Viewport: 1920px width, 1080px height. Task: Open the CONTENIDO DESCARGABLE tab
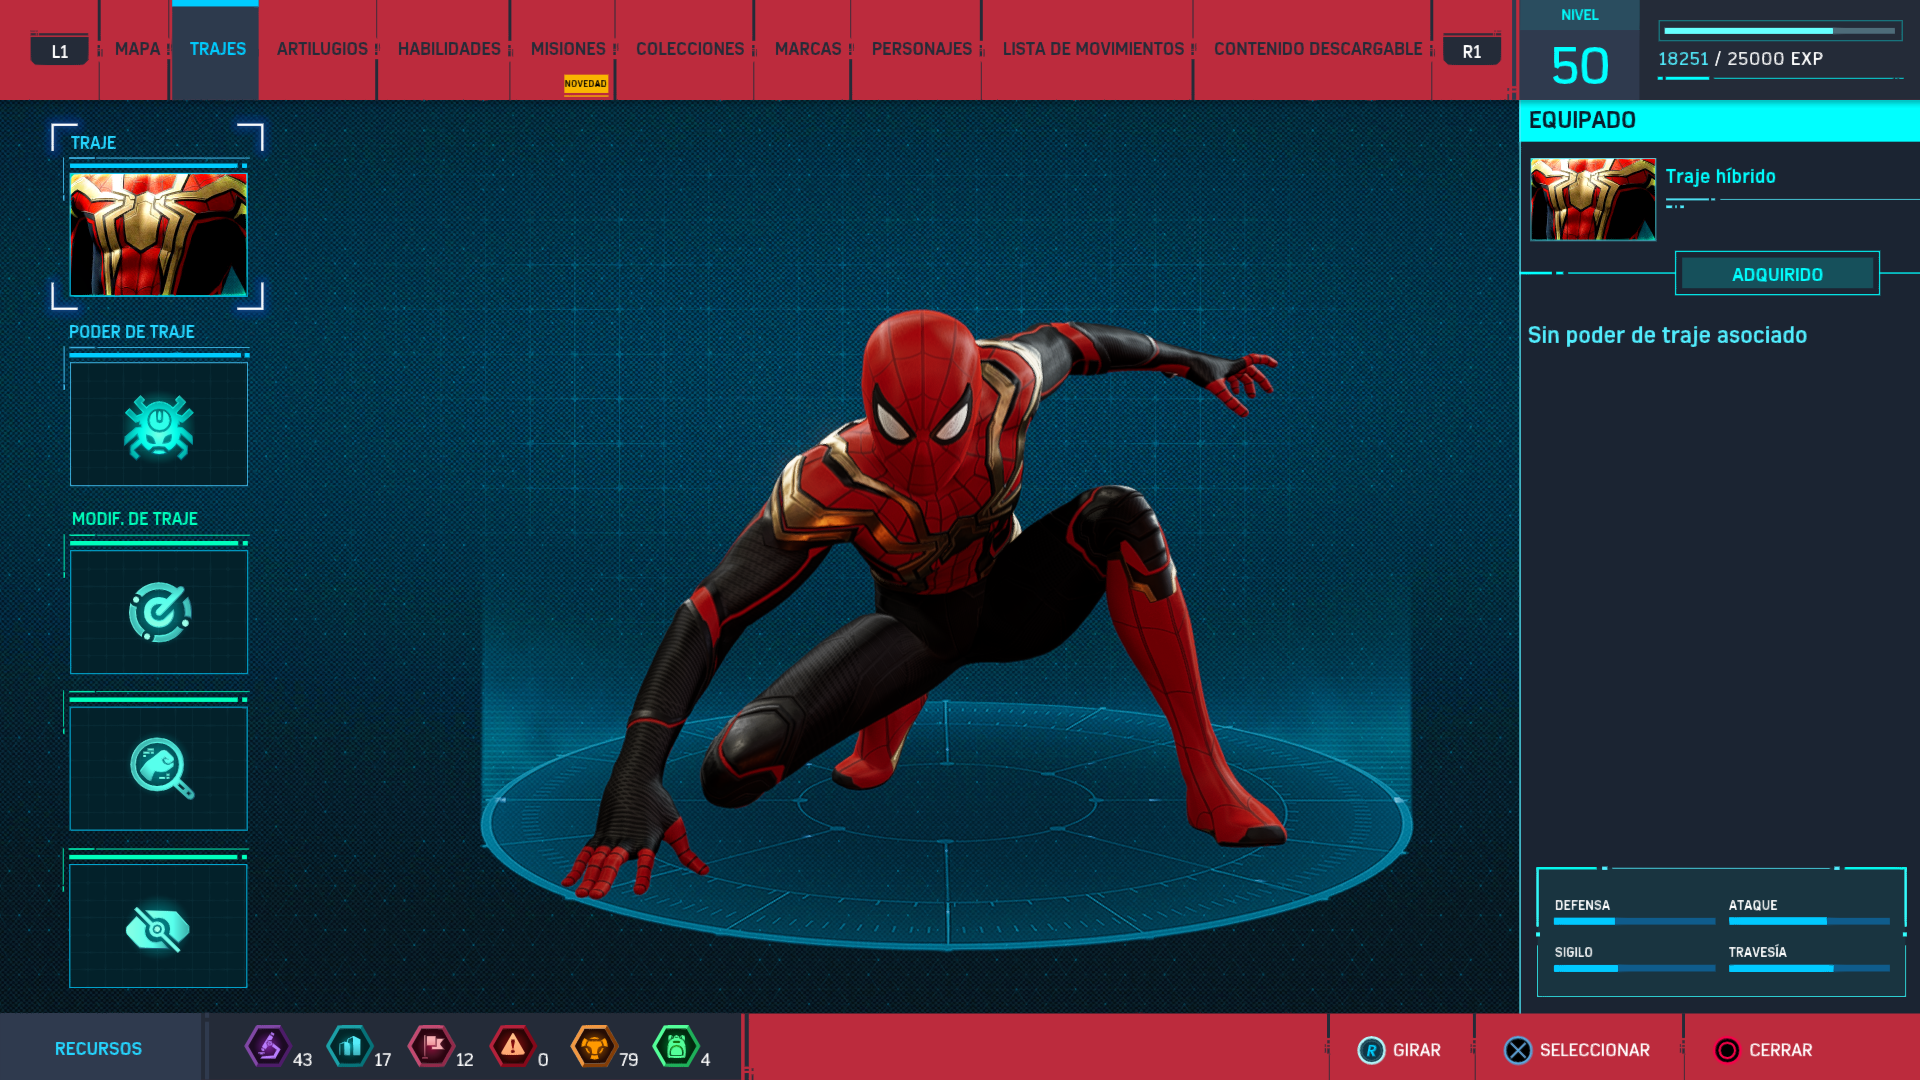(1317, 49)
